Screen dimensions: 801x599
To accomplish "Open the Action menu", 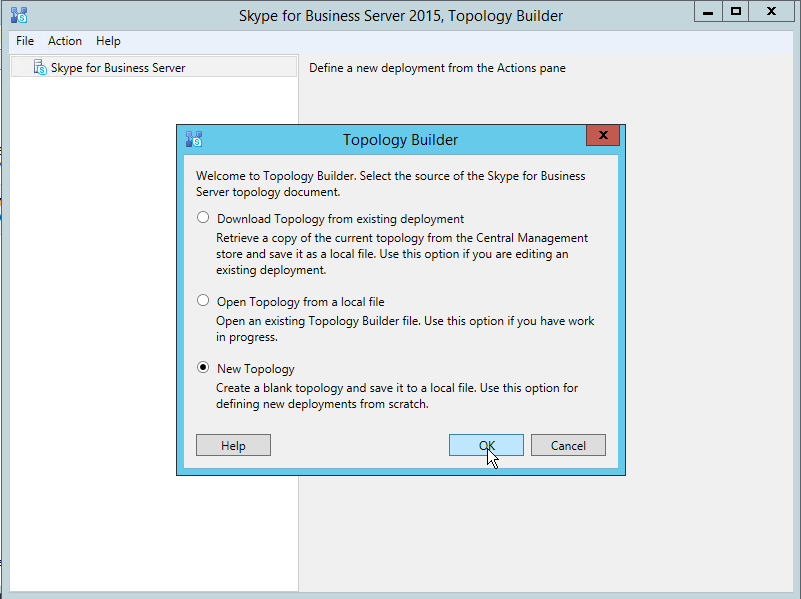I will coord(65,41).
